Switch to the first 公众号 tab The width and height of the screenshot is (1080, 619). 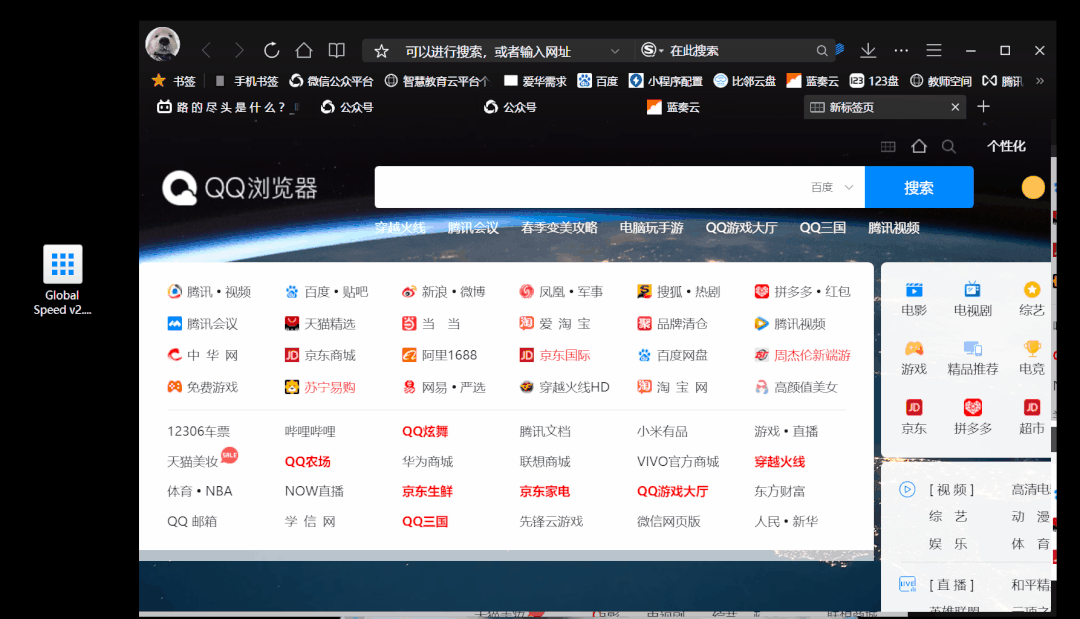pyautogui.click(x=348, y=107)
